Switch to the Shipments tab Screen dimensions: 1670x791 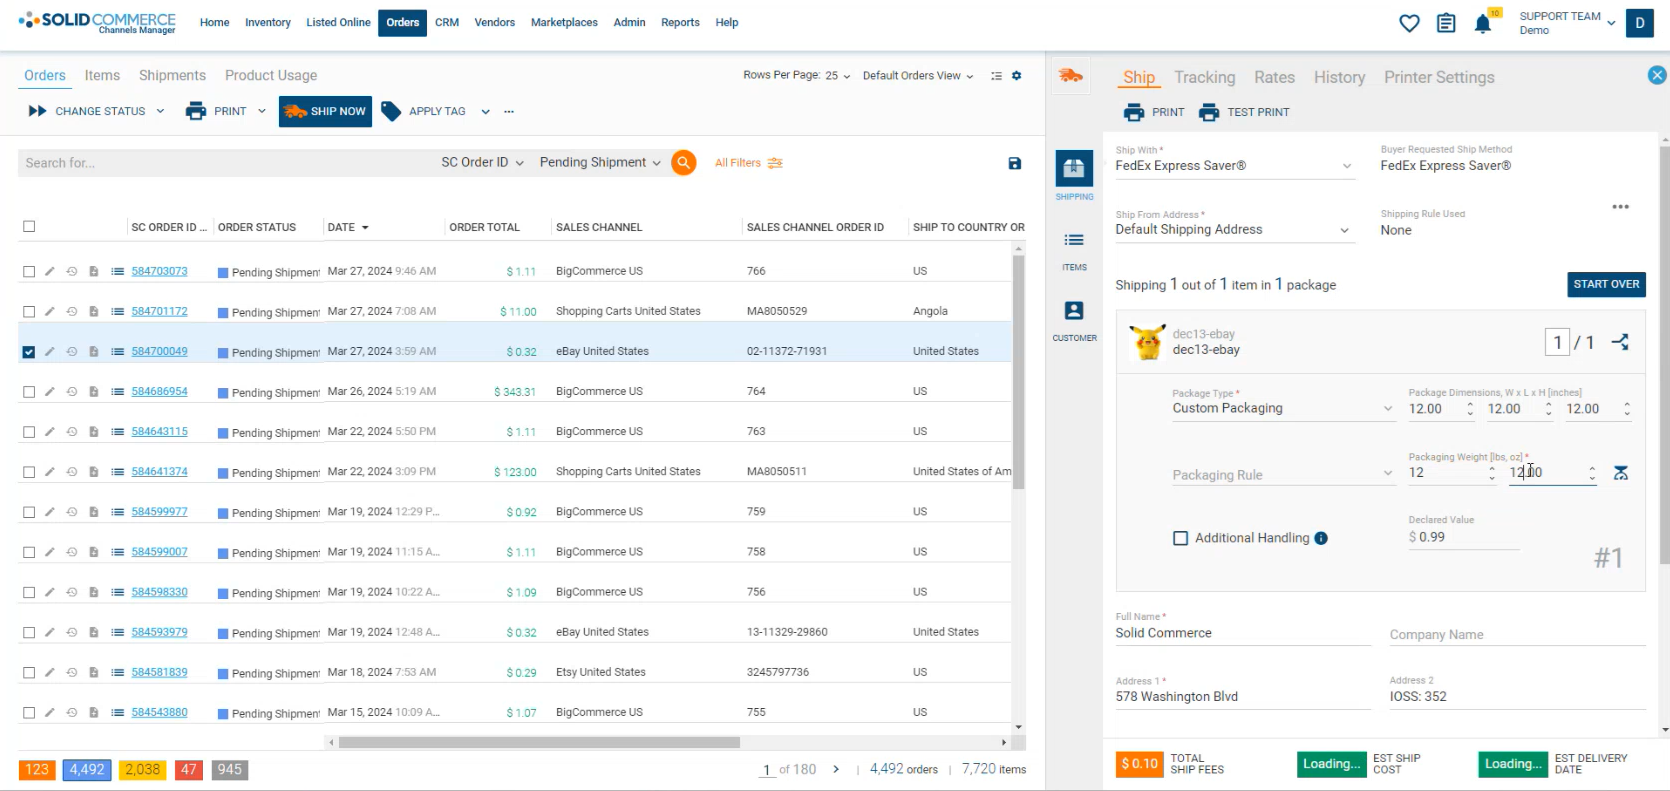click(x=172, y=75)
